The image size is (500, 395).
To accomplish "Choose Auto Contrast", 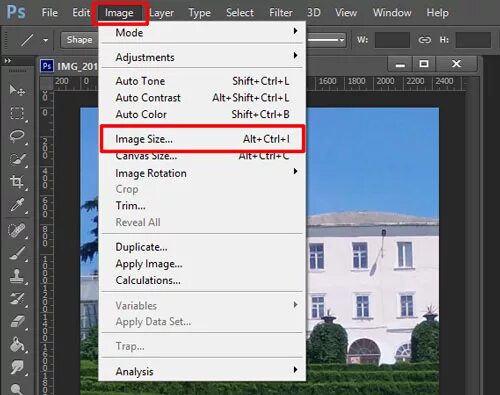I will (202, 98).
